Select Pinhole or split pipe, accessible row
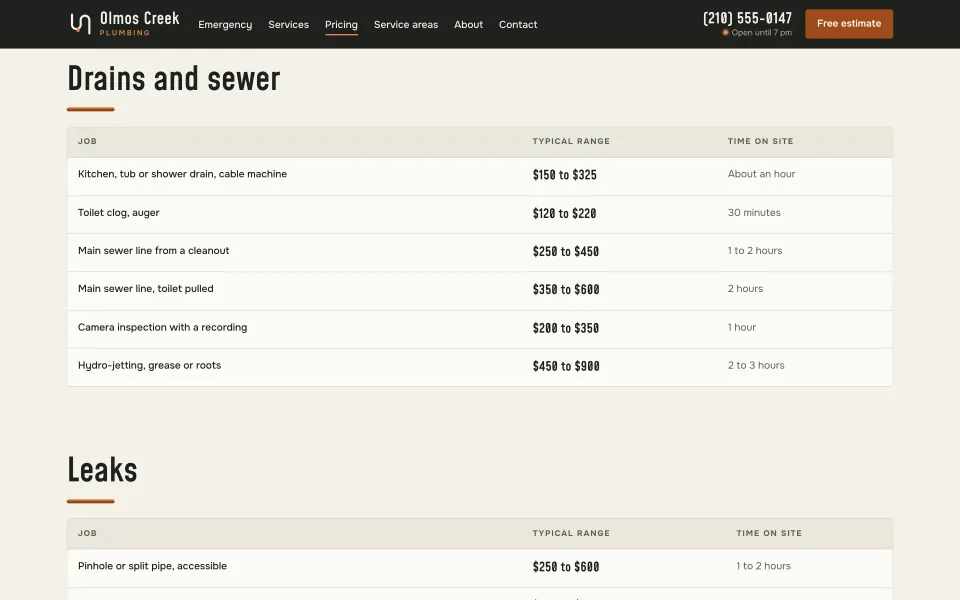 pos(479,568)
